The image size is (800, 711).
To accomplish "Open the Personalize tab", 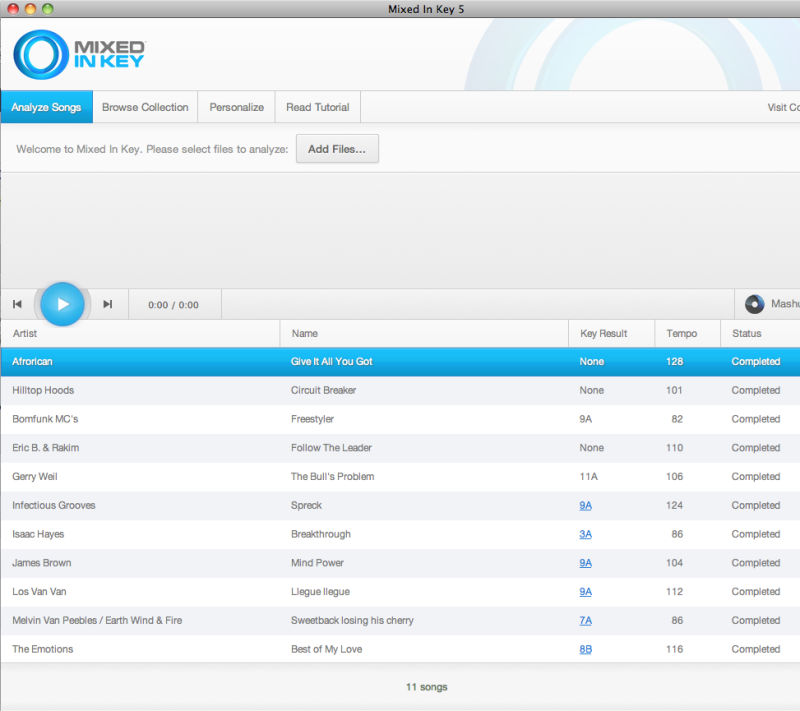I will 237,107.
